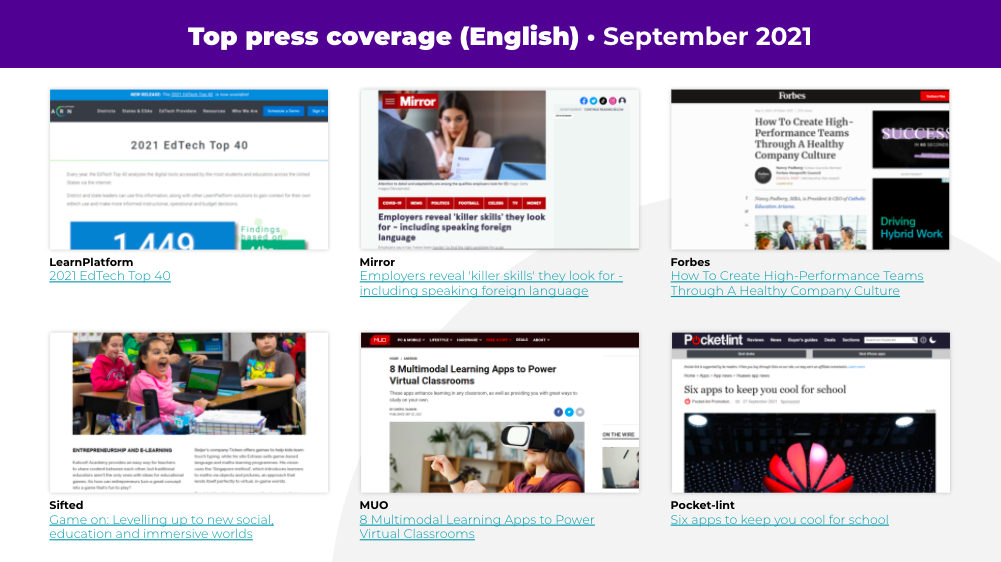Click red Forbes subscribe button
The width and height of the screenshot is (1001, 562).
coord(935,96)
